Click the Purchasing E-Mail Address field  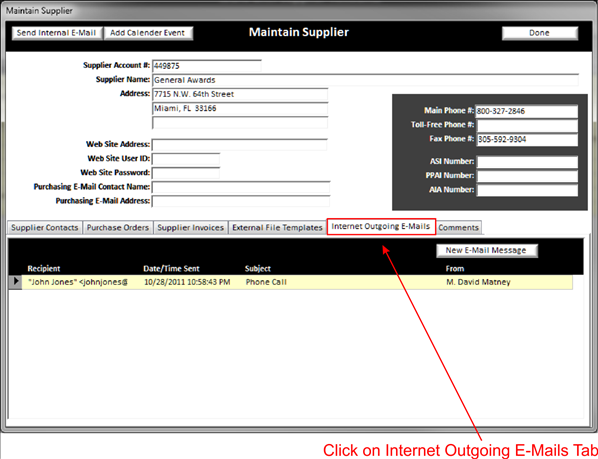[x=241, y=201]
